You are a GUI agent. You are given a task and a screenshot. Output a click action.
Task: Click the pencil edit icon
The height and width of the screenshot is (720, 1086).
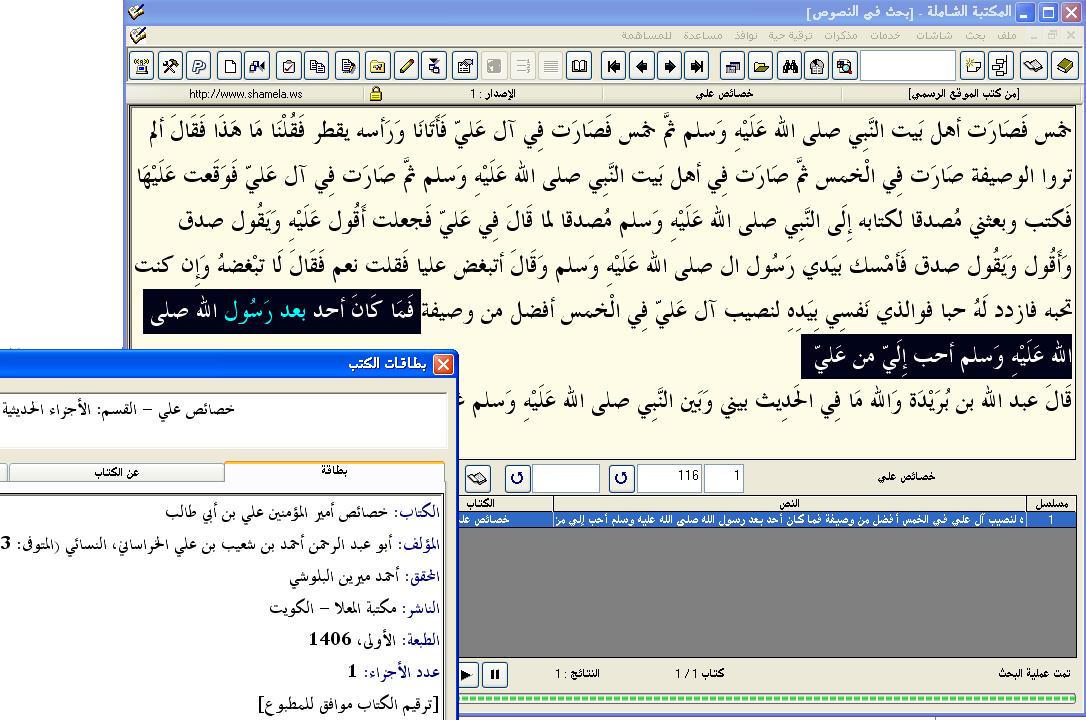click(x=406, y=67)
